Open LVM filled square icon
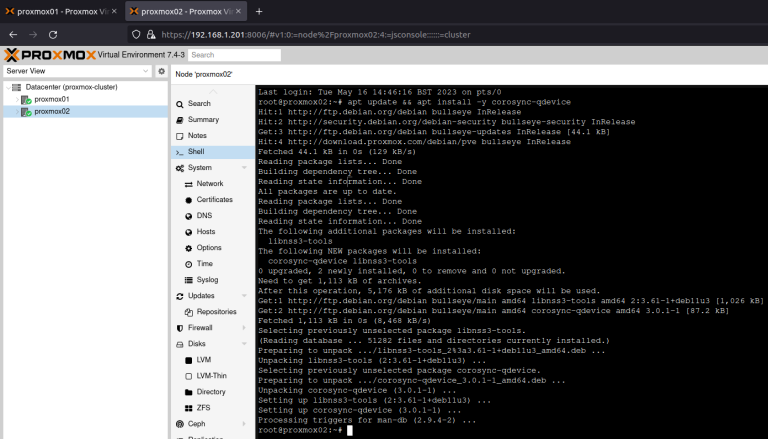 pyautogui.click(x=189, y=360)
